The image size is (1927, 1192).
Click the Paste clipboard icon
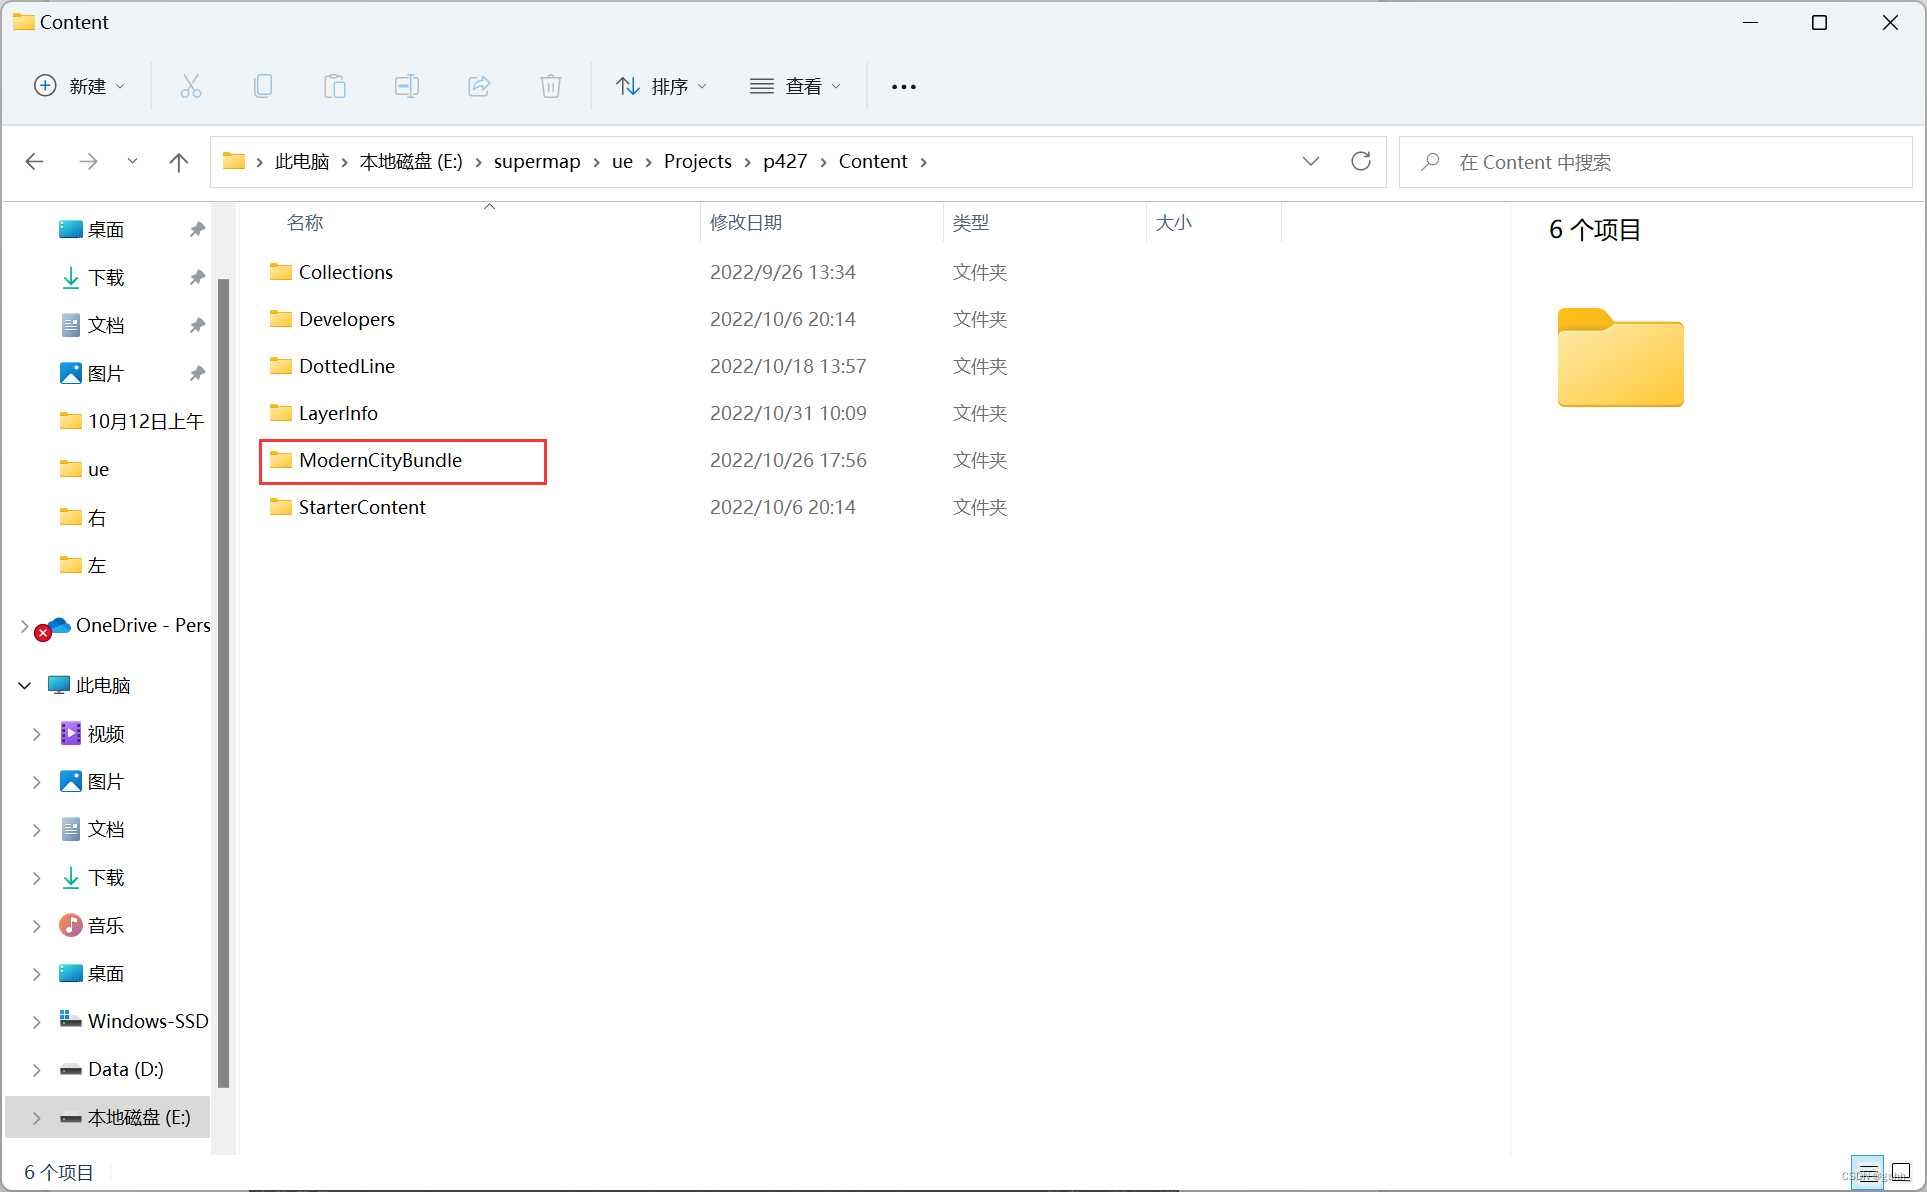(335, 86)
